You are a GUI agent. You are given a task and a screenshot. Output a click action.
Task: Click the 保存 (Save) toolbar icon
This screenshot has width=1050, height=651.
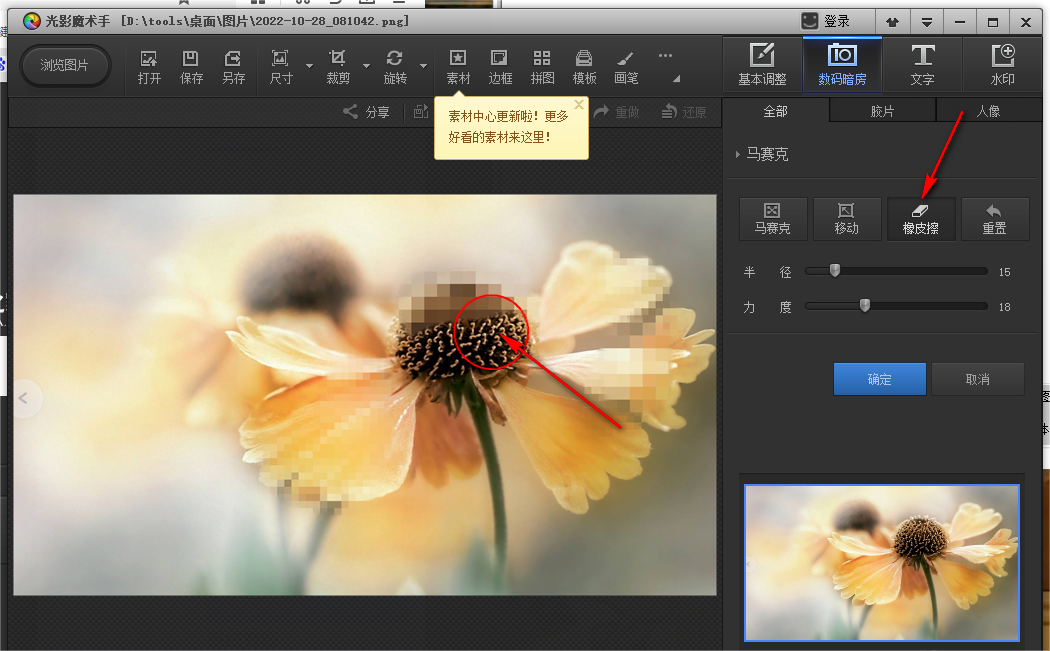(191, 66)
